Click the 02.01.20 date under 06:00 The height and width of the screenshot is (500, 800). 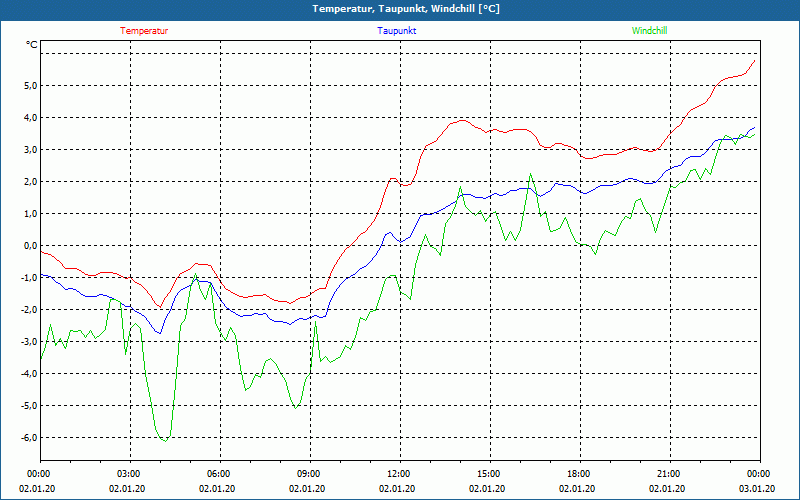217,489
